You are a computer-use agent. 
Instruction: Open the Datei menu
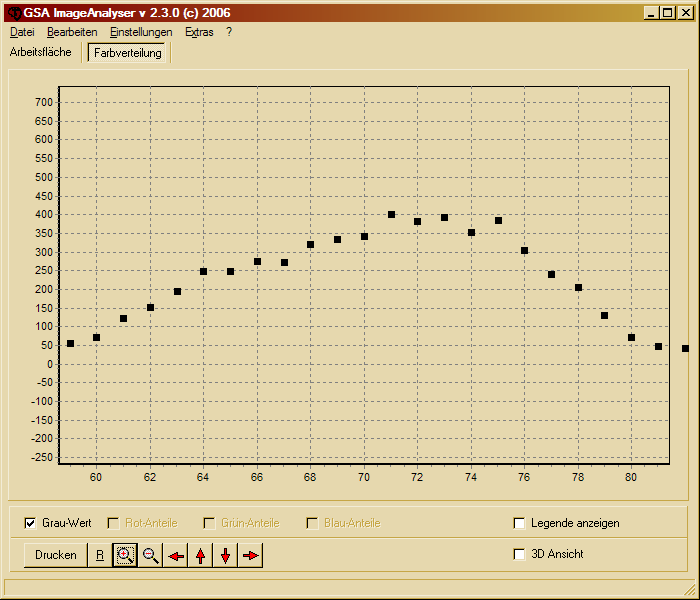click(22, 32)
